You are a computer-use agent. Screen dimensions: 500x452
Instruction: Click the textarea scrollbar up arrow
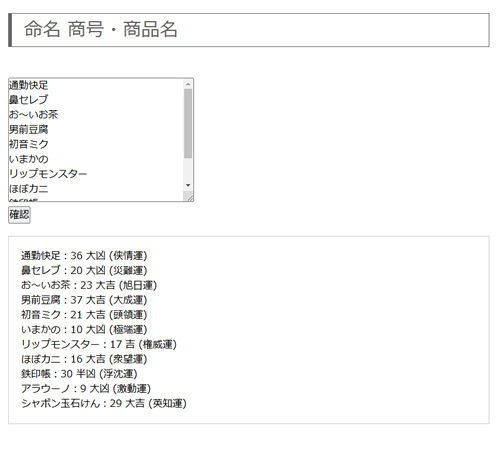(x=188, y=84)
